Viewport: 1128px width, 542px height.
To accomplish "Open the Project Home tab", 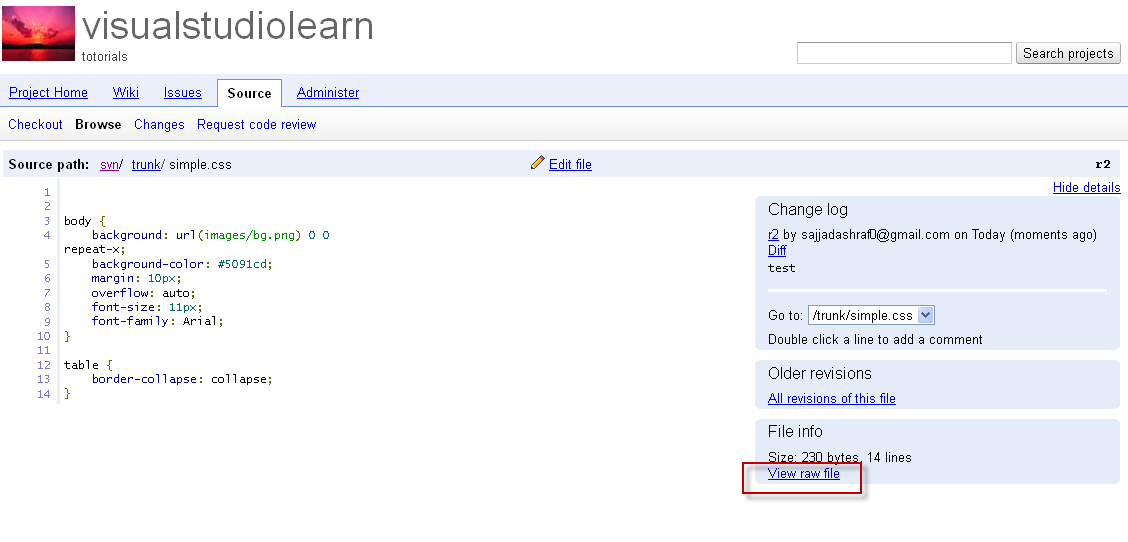I will (x=48, y=93).
